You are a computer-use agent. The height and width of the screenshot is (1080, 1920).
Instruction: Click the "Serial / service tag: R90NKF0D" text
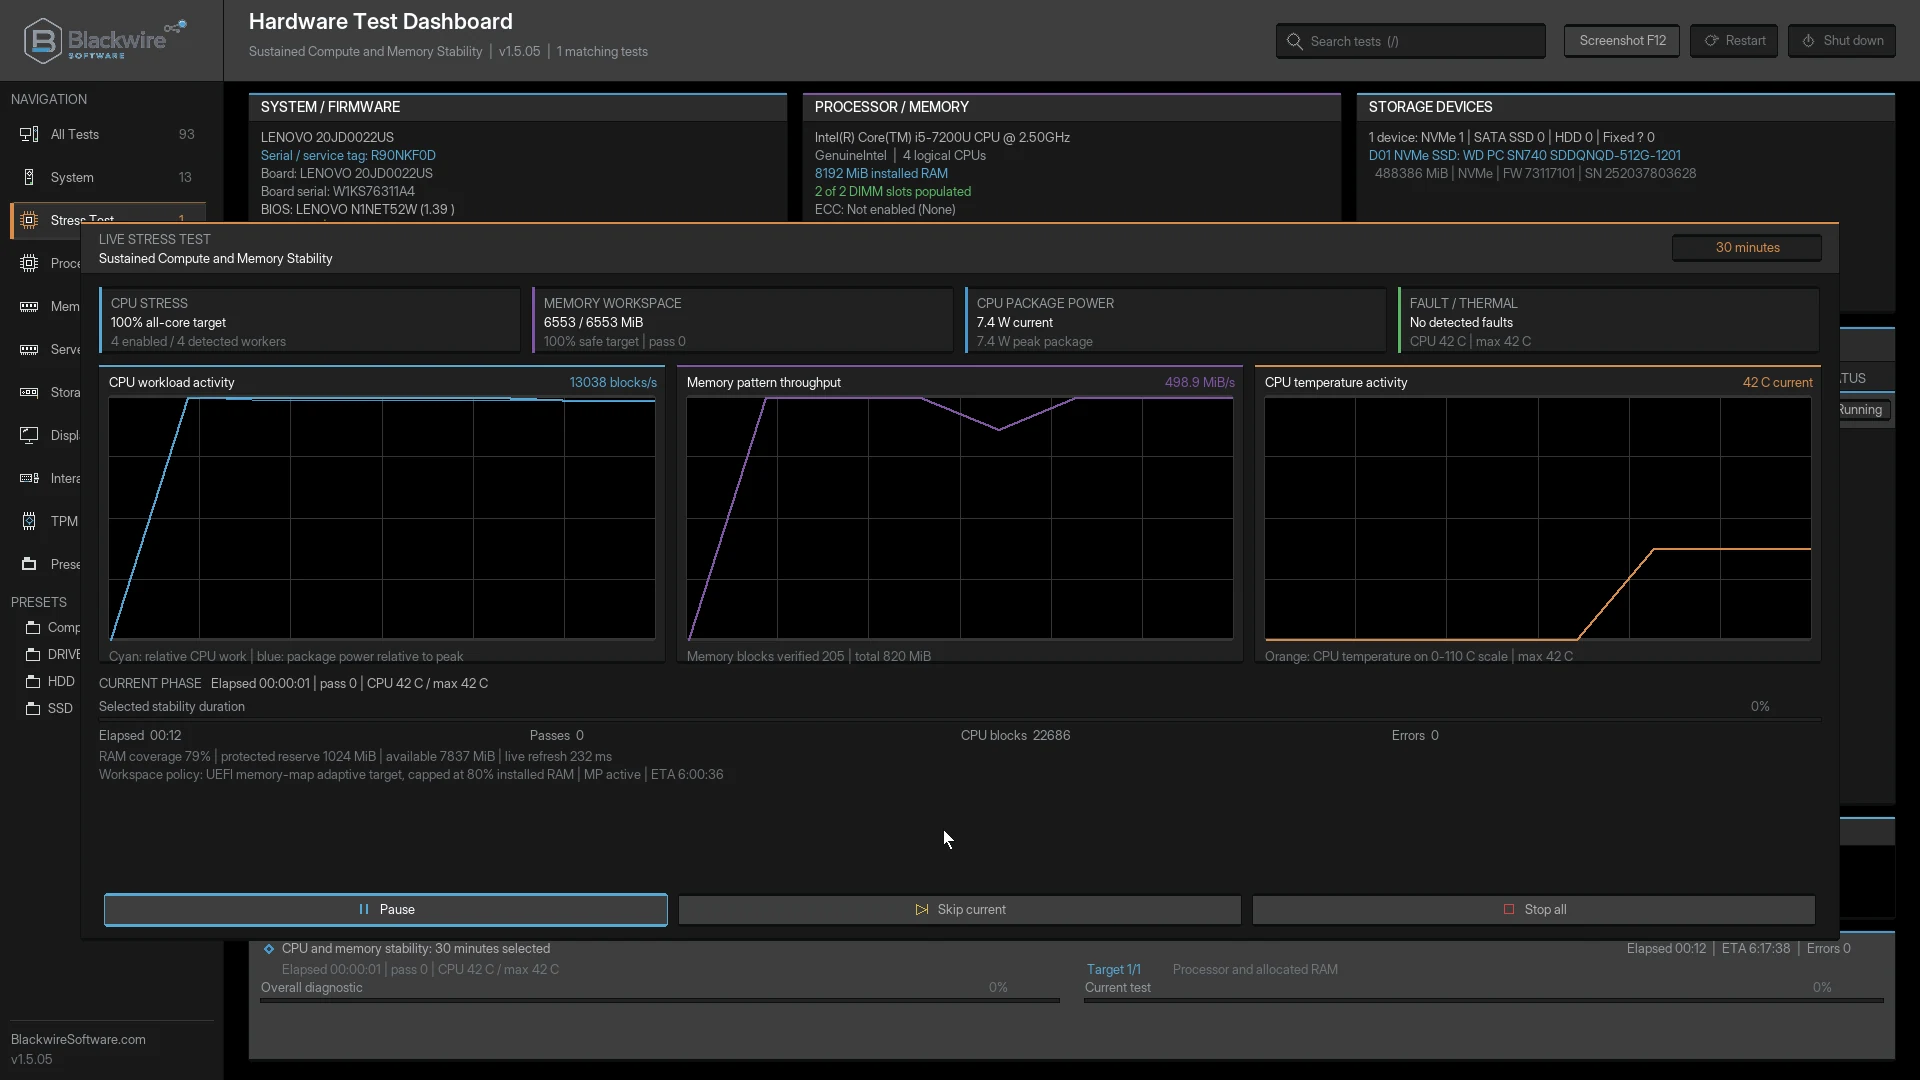pyautogui.click(x=348, y=156)
